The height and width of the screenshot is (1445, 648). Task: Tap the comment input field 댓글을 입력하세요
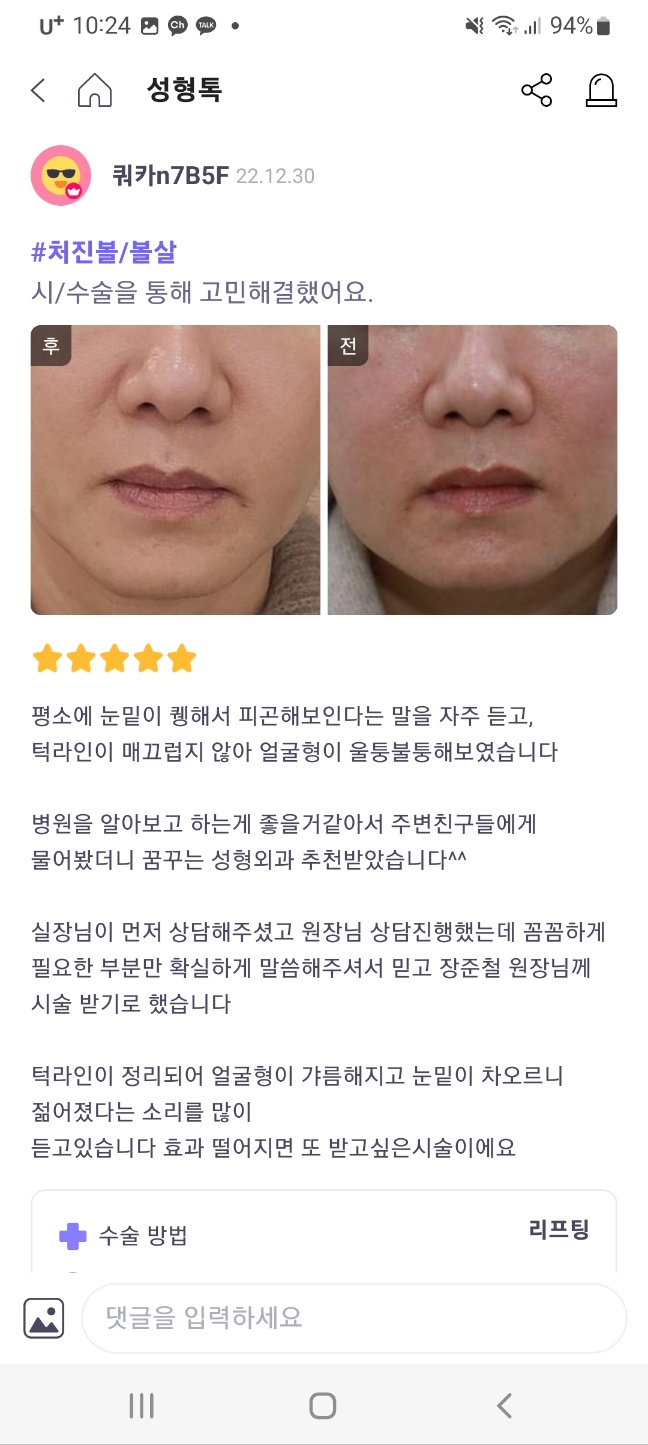click(x=354, y=1318)
